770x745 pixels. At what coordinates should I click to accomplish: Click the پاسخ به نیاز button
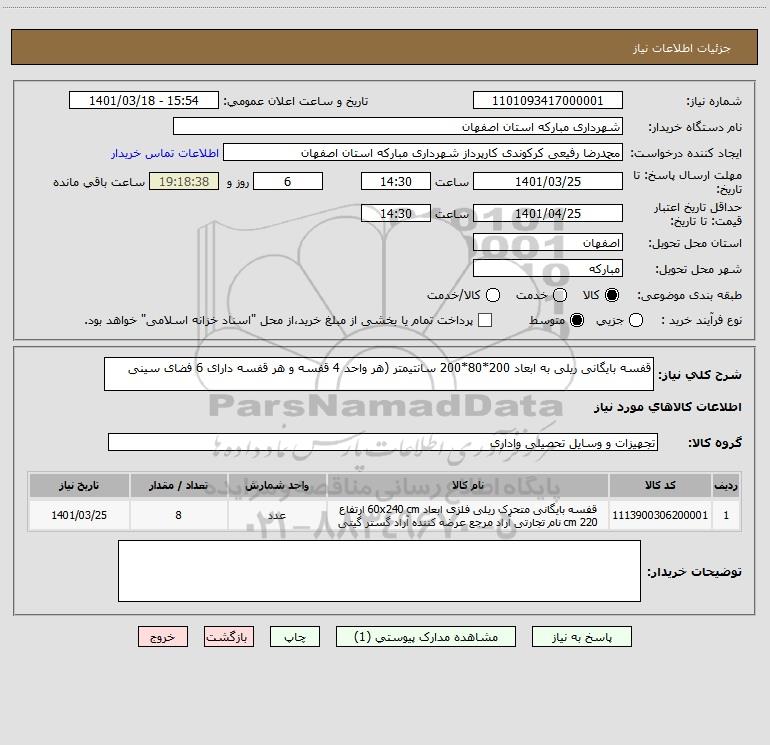(581, 636)
